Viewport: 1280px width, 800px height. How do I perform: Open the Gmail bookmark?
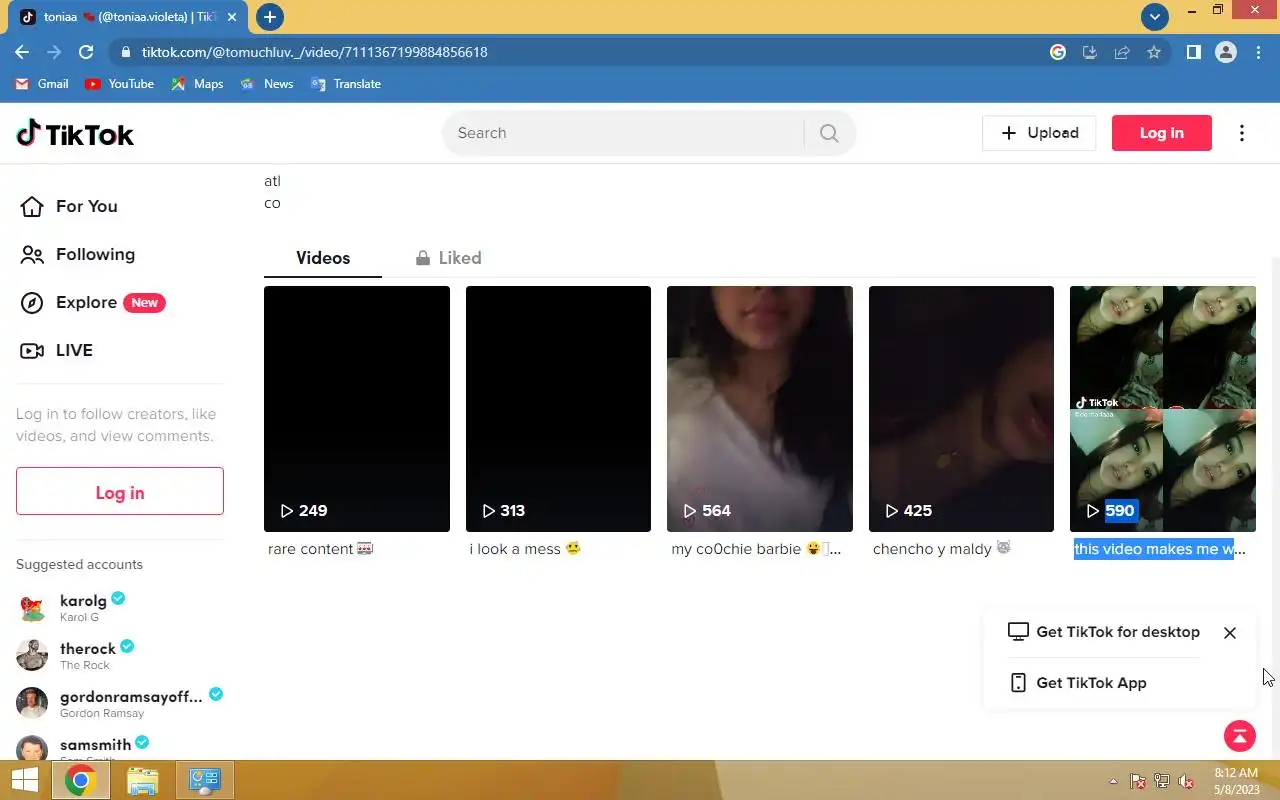tap(42, 84)
